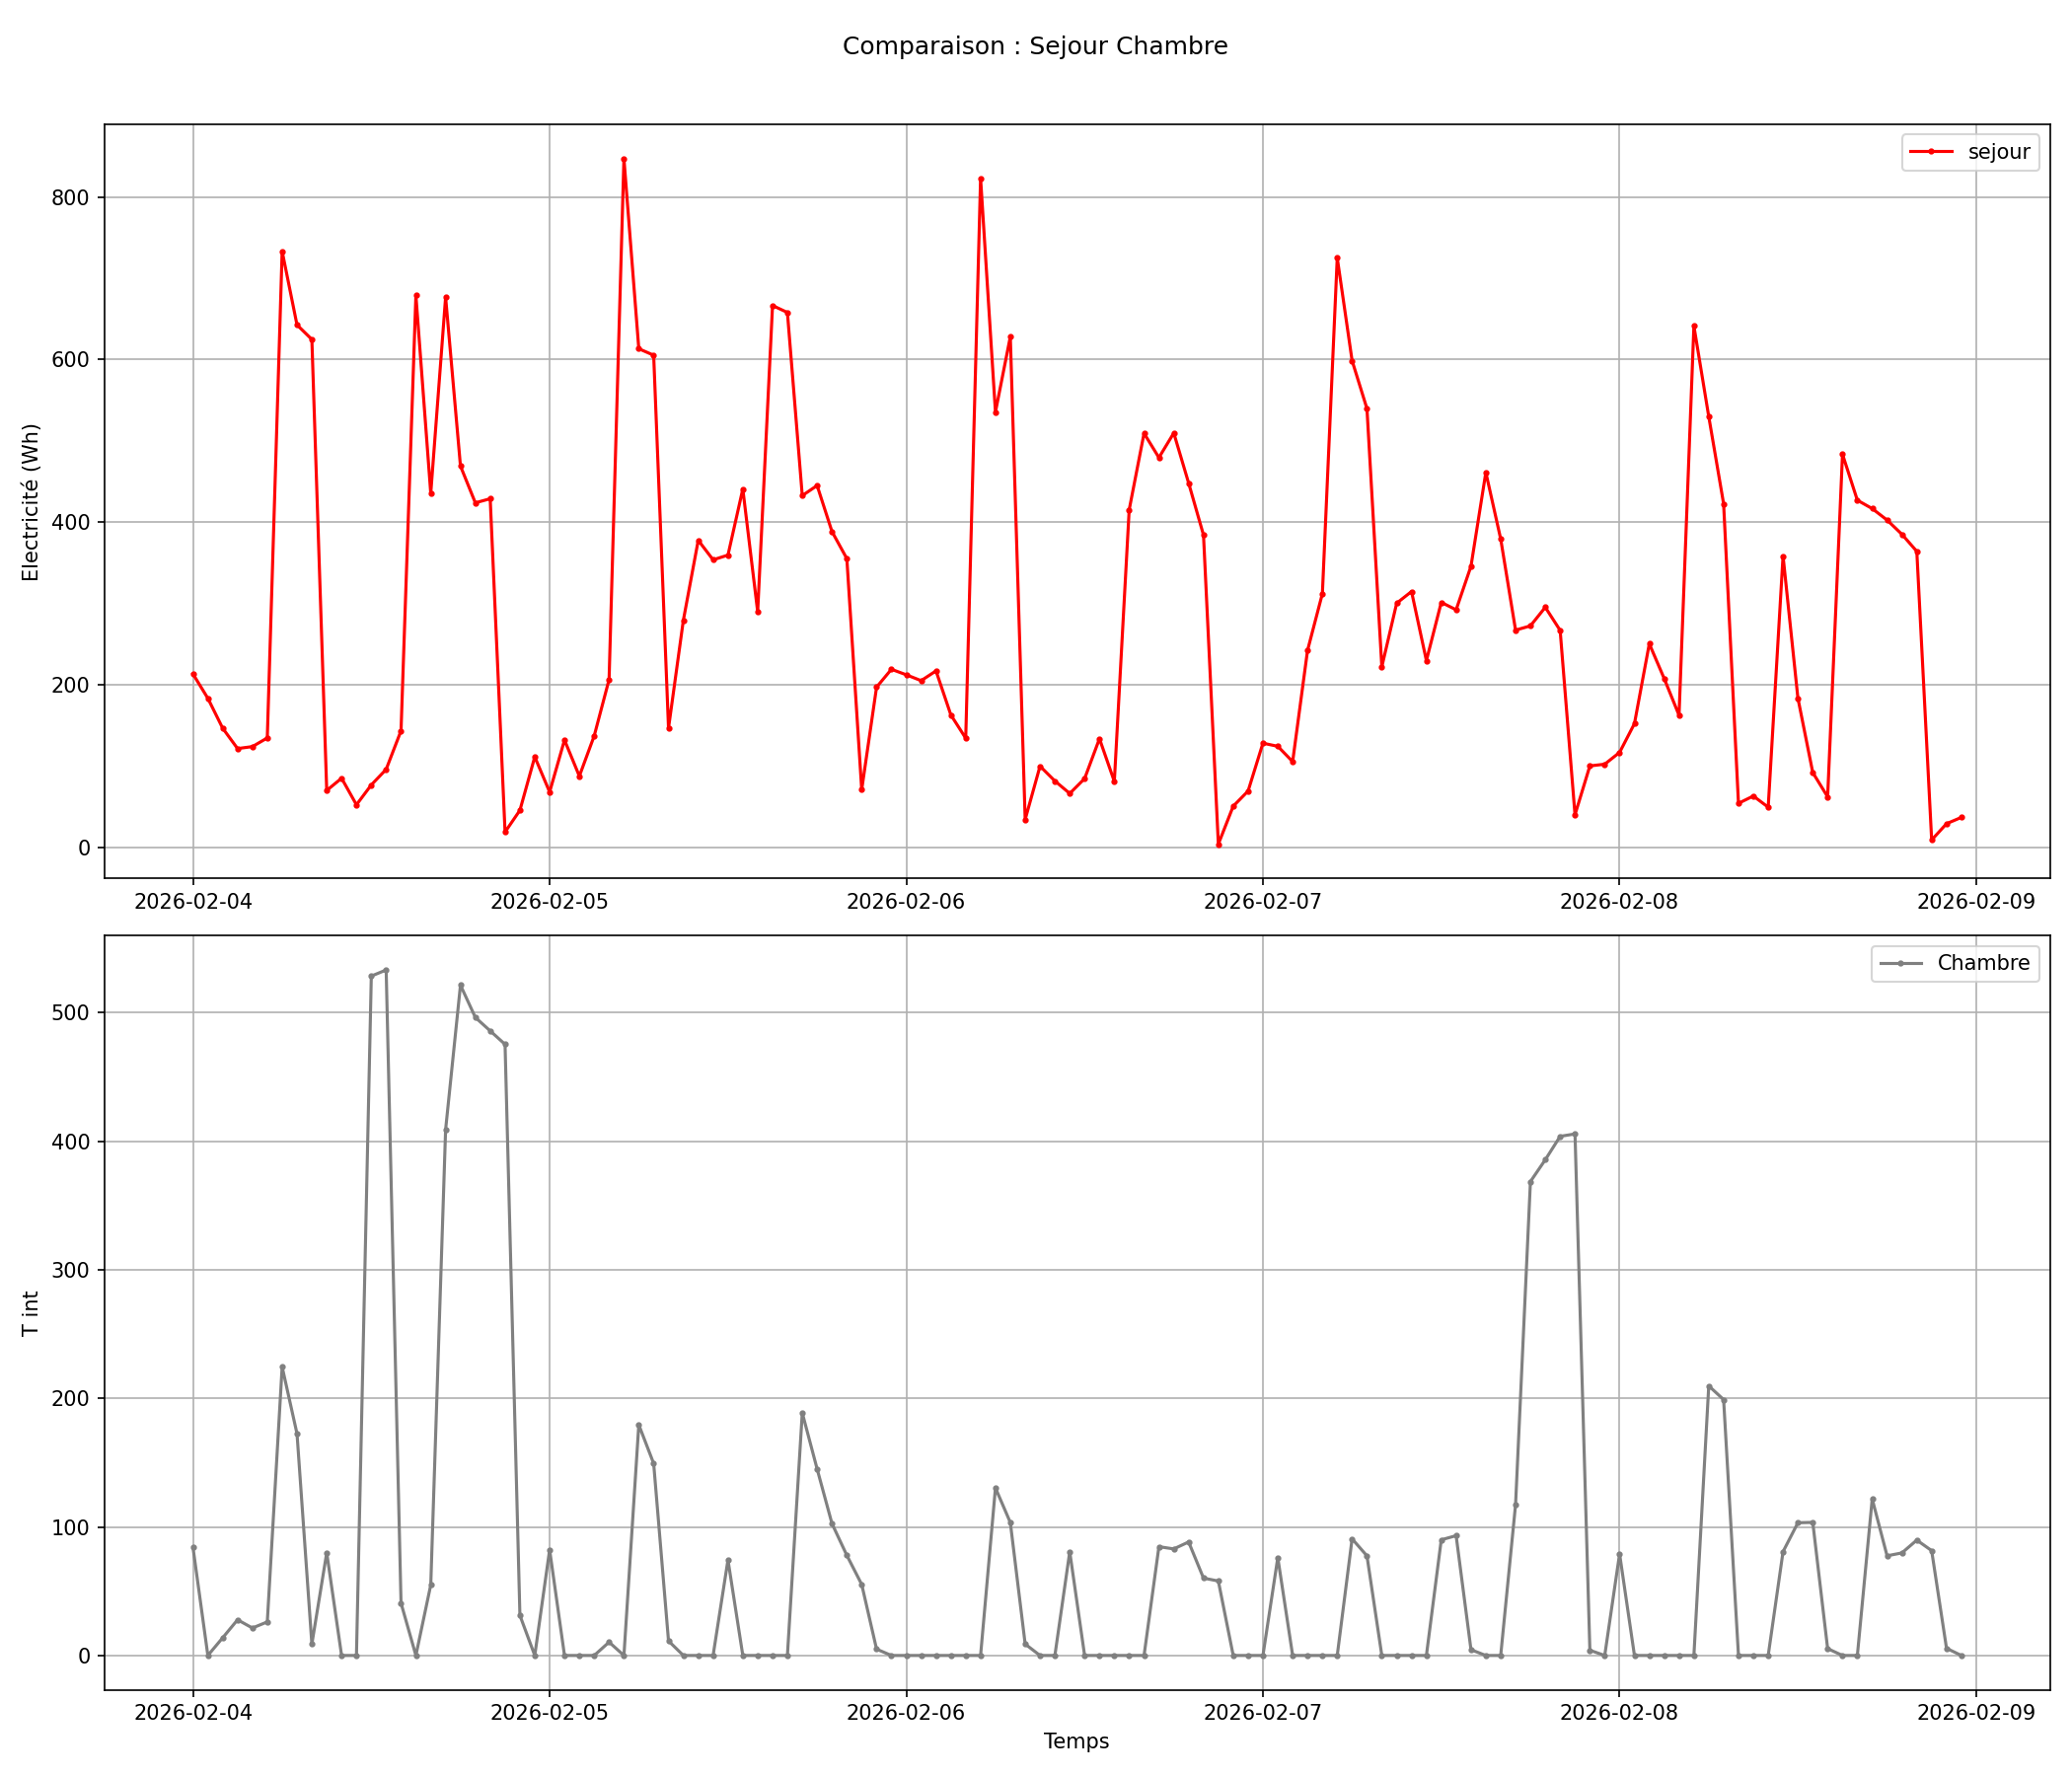The height and width of the screenshot is (1776, 2072).
Task: Click the highest red peak near 2026-02-05
Action: coord(624,159)
